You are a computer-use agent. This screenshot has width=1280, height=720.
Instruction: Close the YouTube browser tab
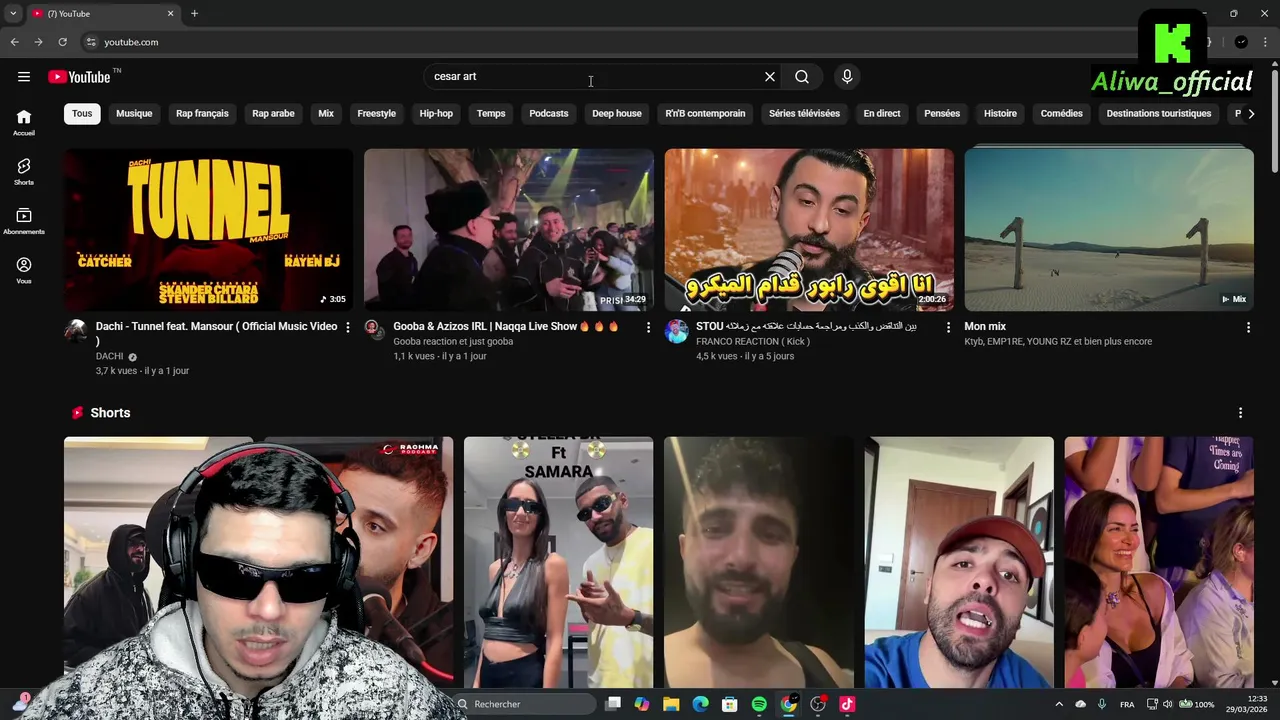[170, 14]
